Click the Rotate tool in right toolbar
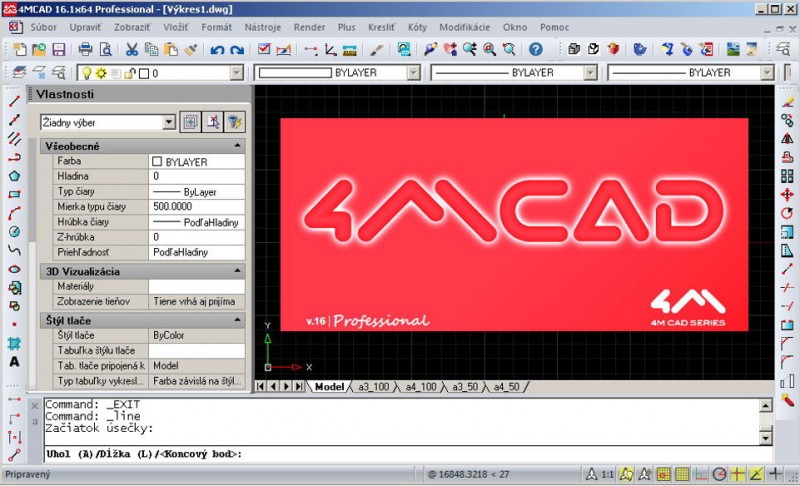The width and height of the screenshot is (800, 486). [787, 213]
